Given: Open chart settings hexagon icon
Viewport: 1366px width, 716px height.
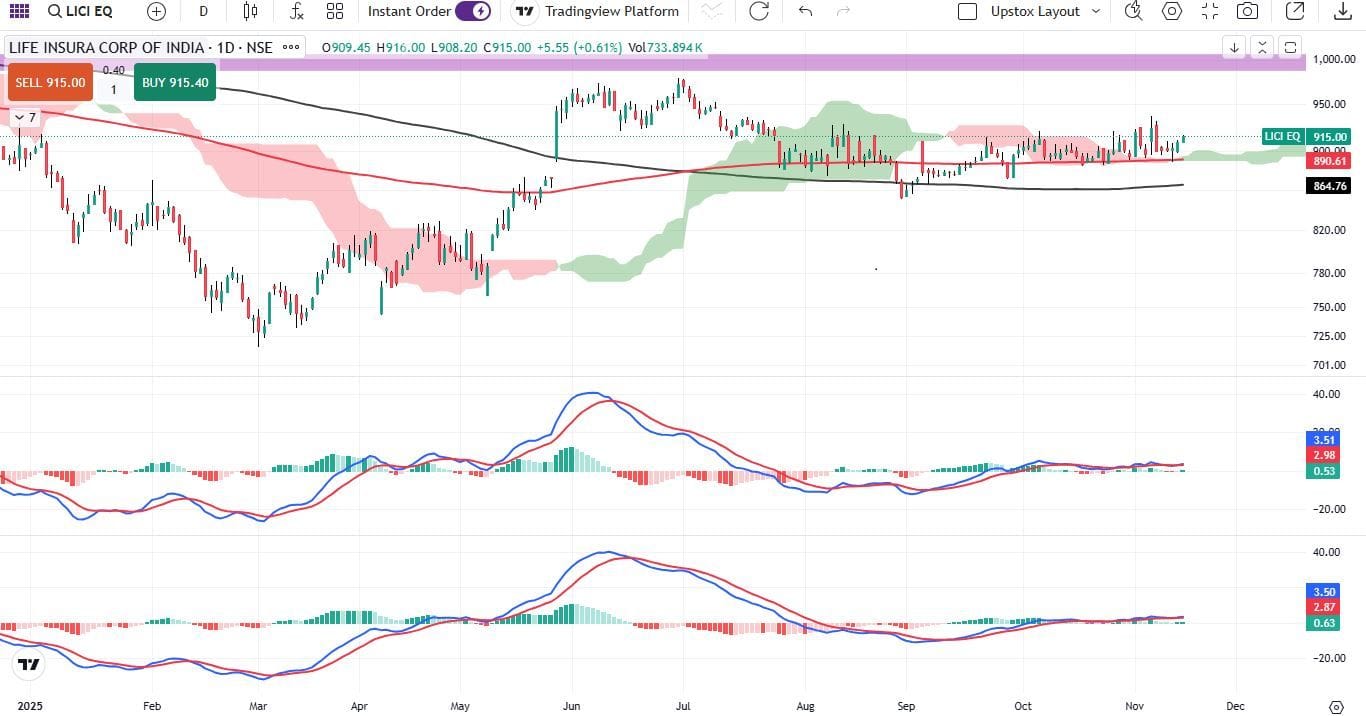Looking at the screenshot, I should coord(1172,11).
